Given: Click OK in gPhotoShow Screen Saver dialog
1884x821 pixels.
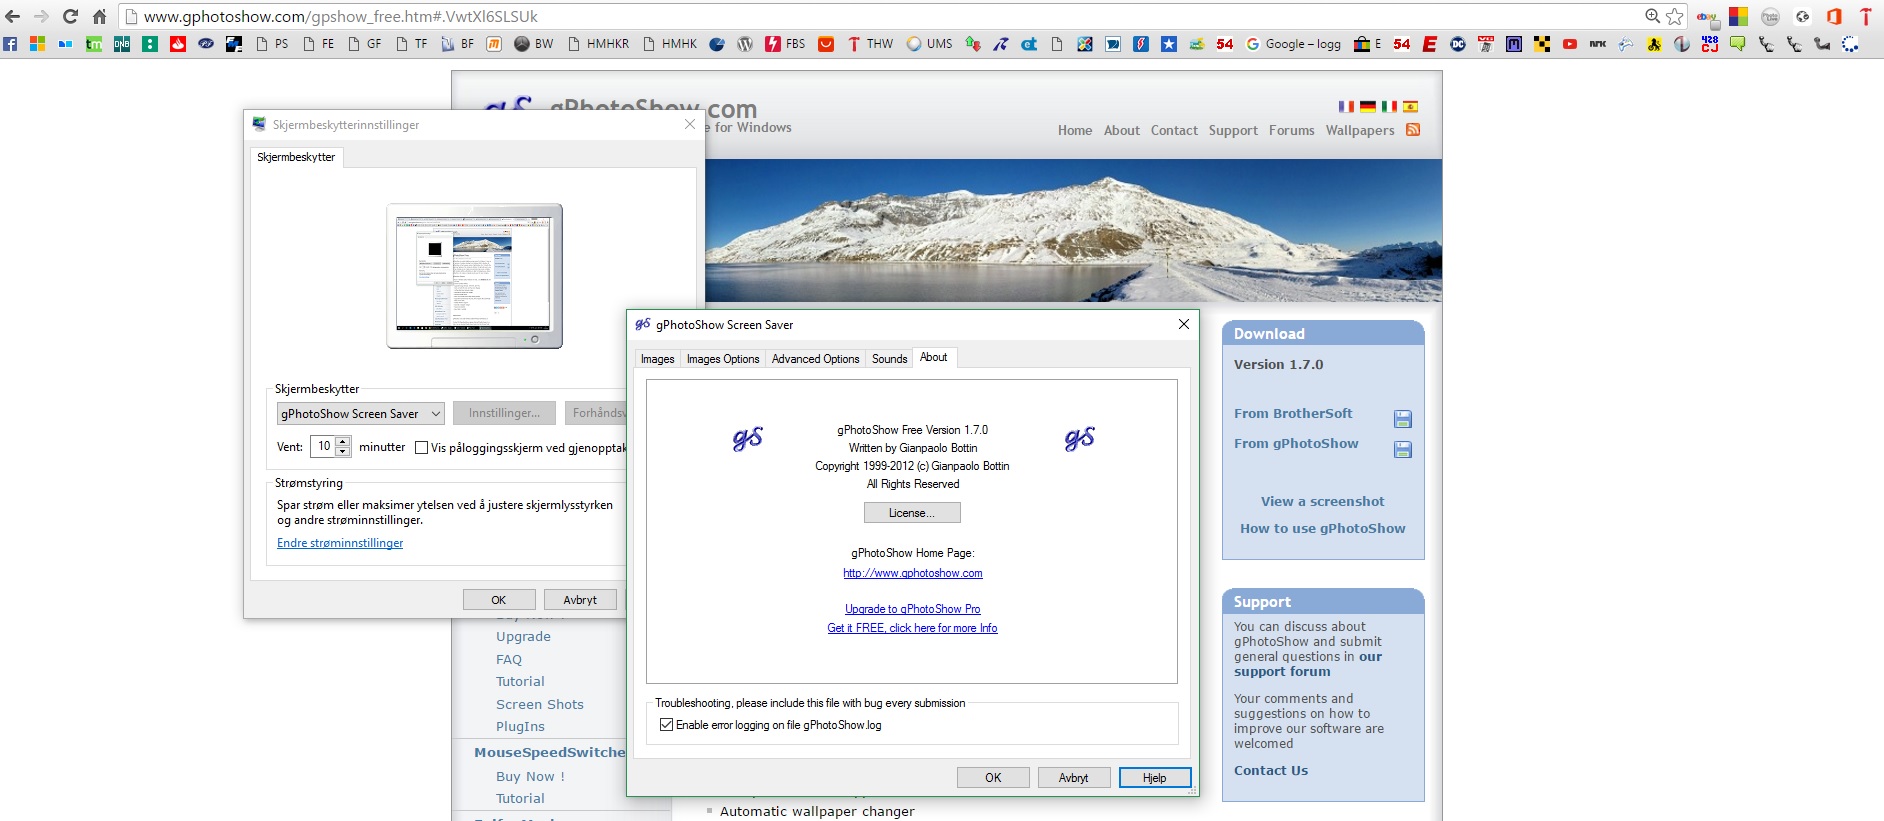Looking at the screenshot, I should (993, 778).
